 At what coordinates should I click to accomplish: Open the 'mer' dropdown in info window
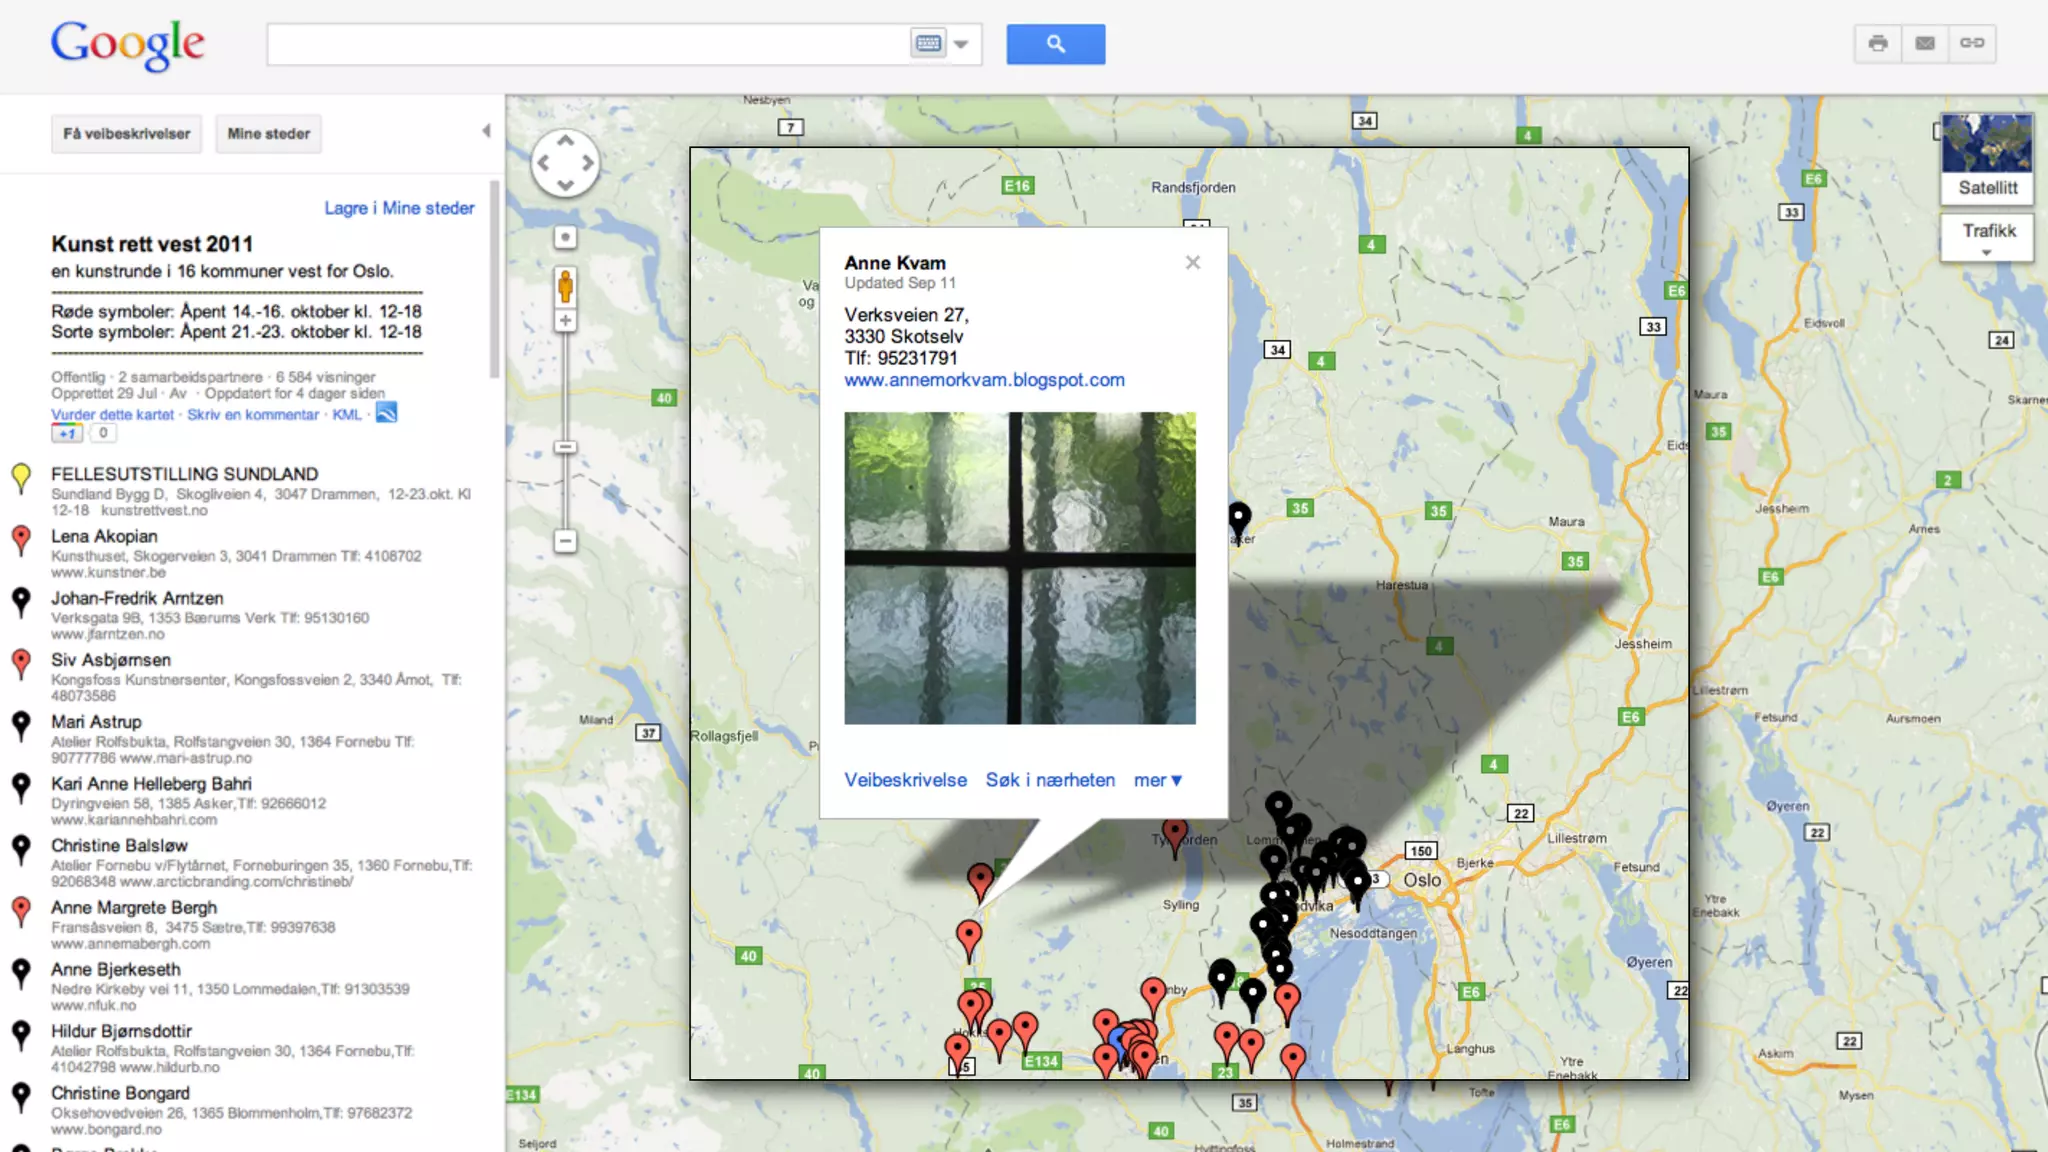[x=1158, y=780]
